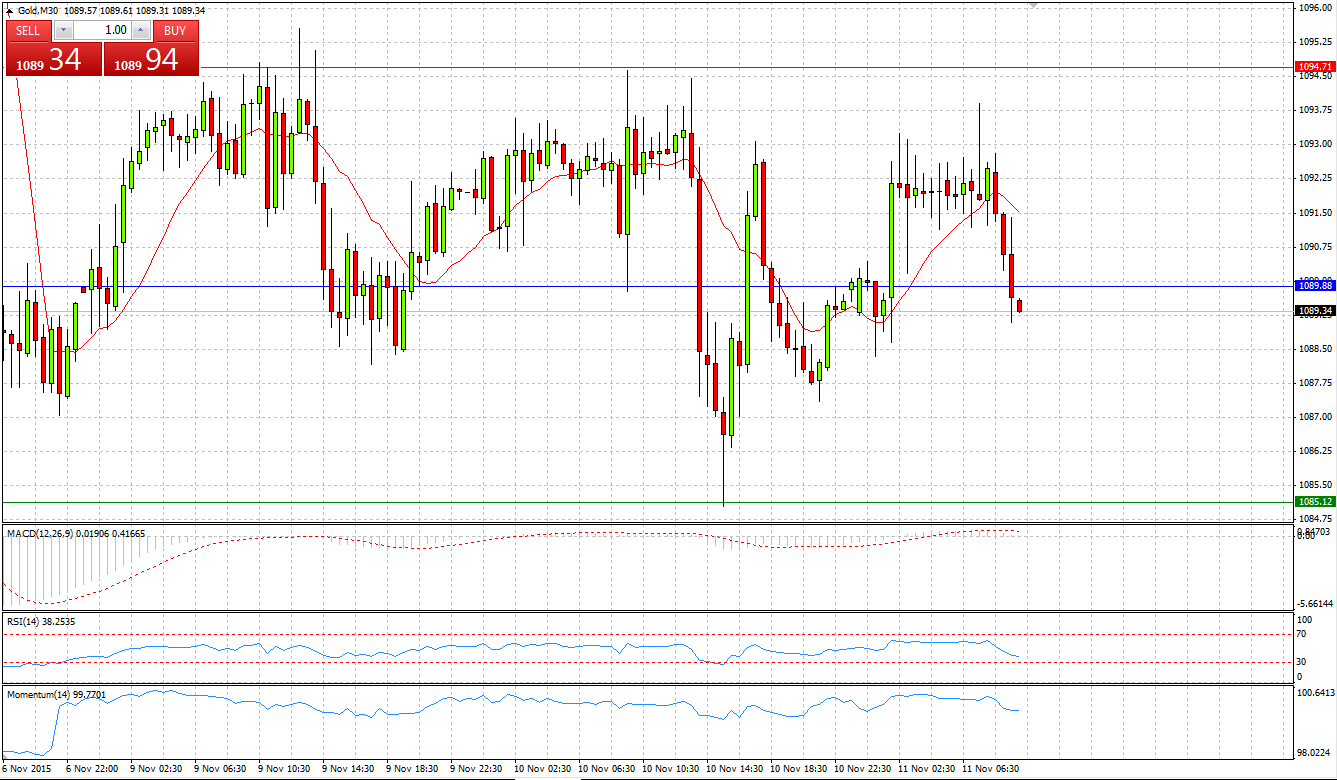Click the 10 Nov 10:30 time label
Image resolution: width=1337 pixels, height=780 pixels.
(671, 769)
